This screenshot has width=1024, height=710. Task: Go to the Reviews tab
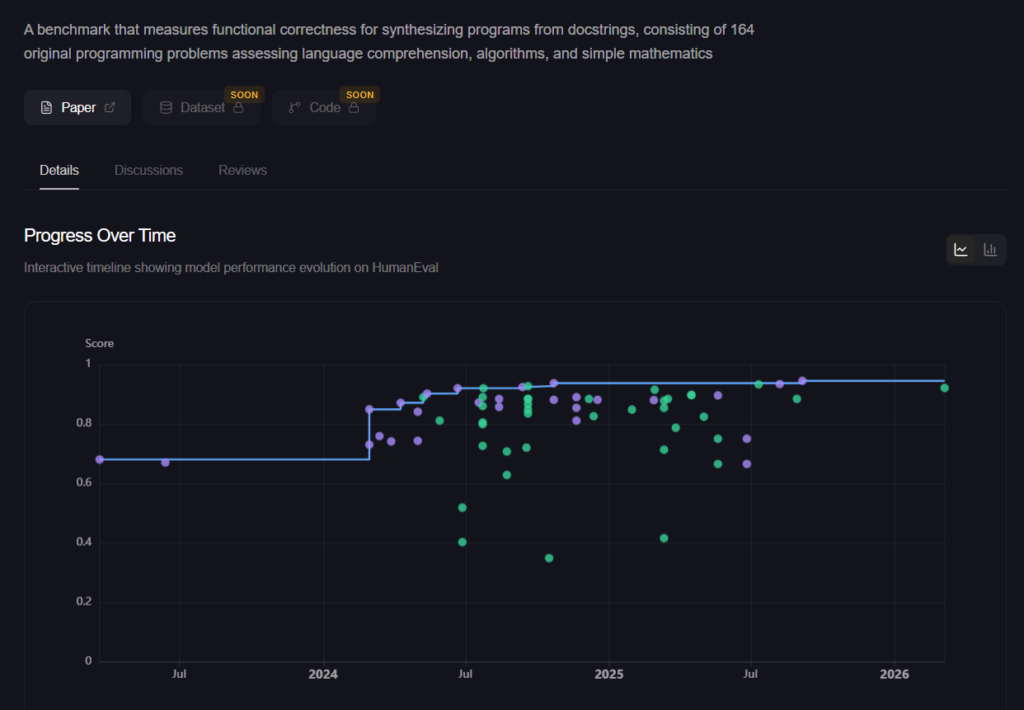coord(243,170)
